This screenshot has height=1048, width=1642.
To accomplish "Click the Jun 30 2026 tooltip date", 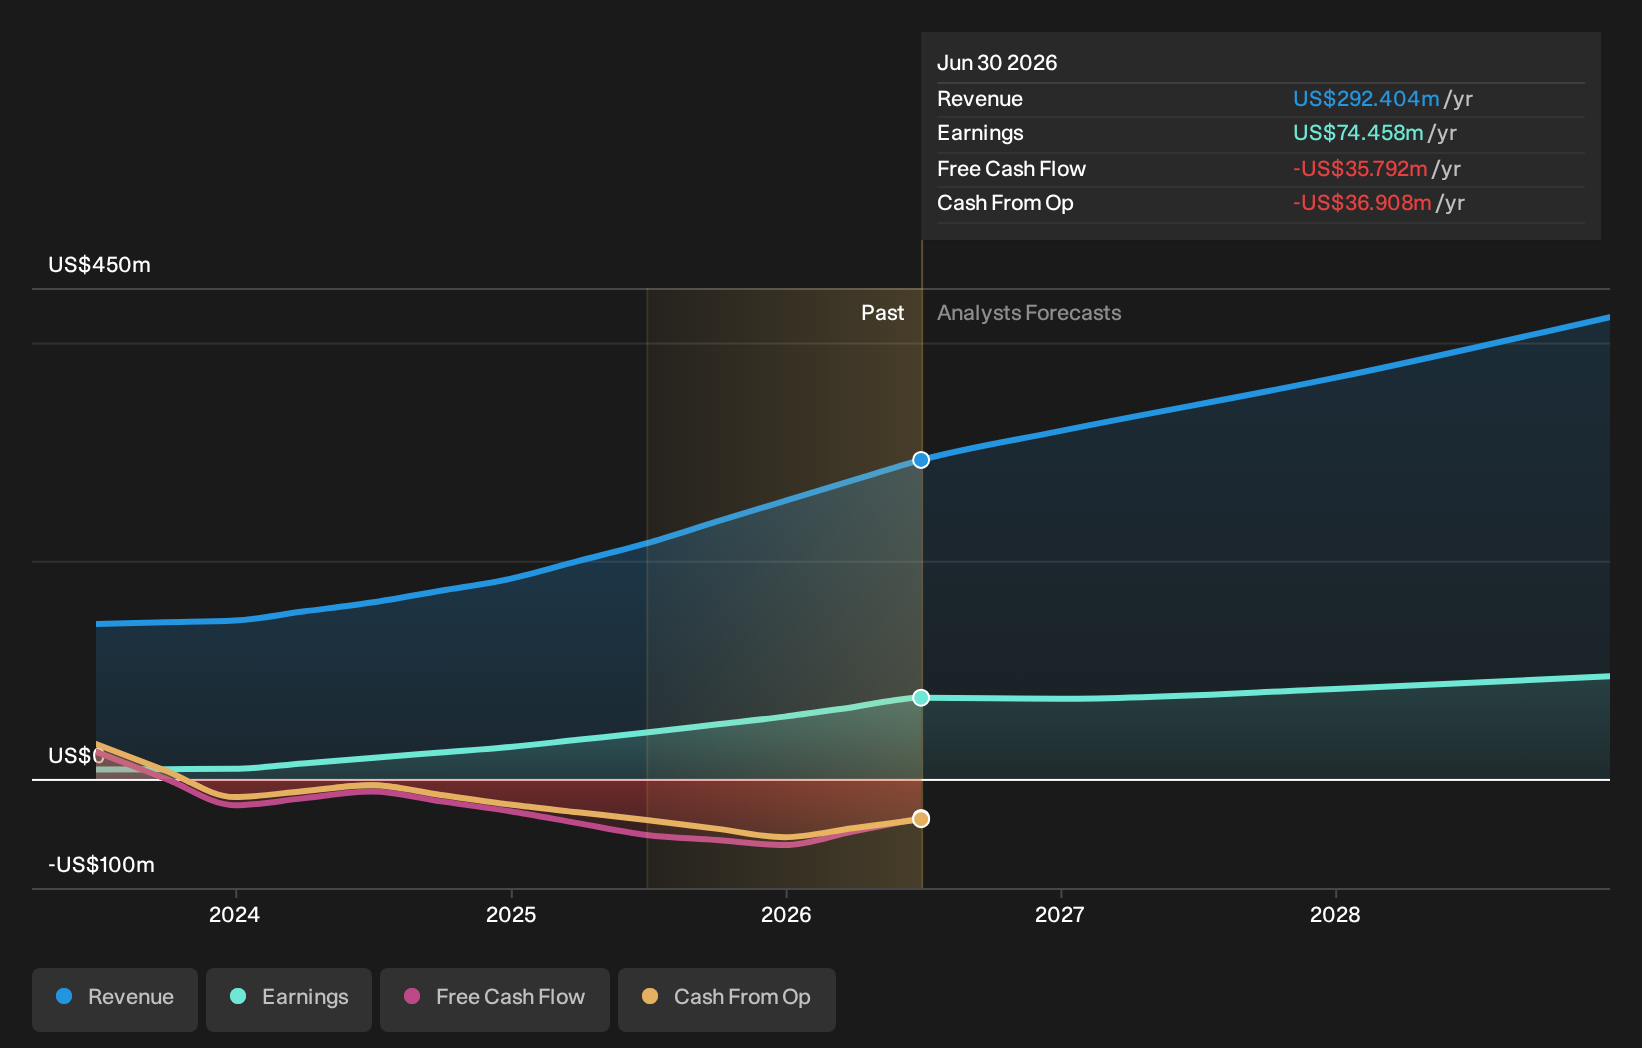I will click(997, 63).
